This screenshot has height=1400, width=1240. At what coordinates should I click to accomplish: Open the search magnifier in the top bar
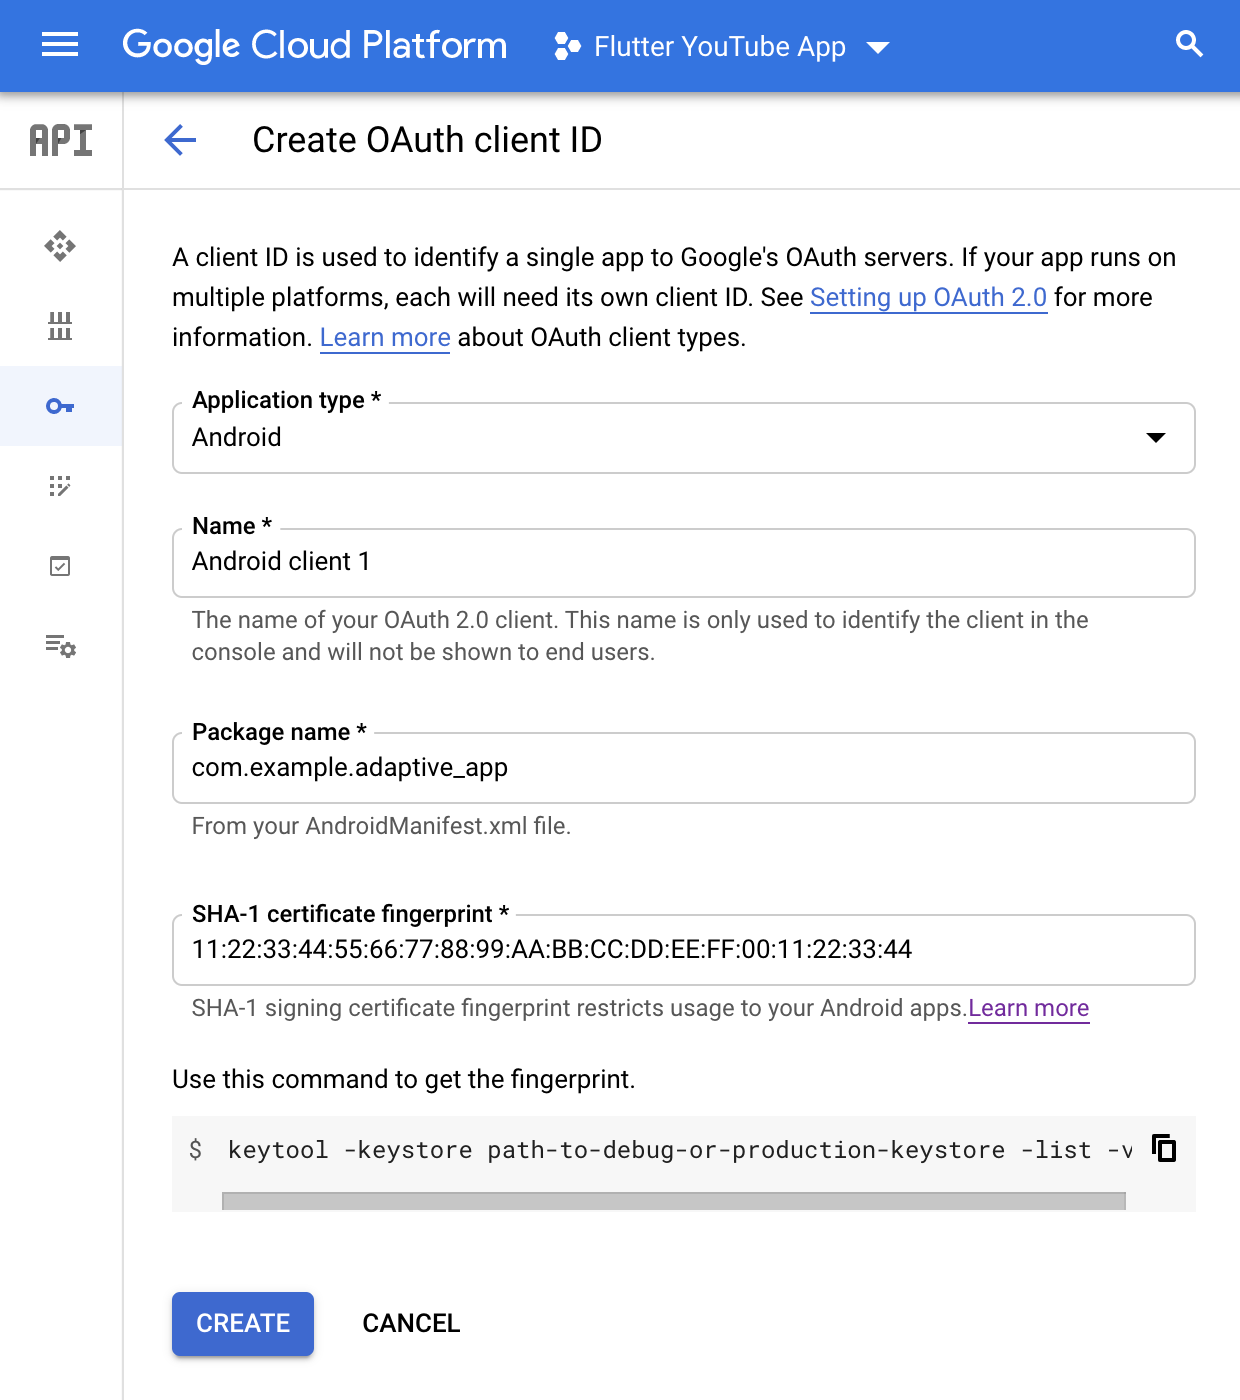(1188, 44)
